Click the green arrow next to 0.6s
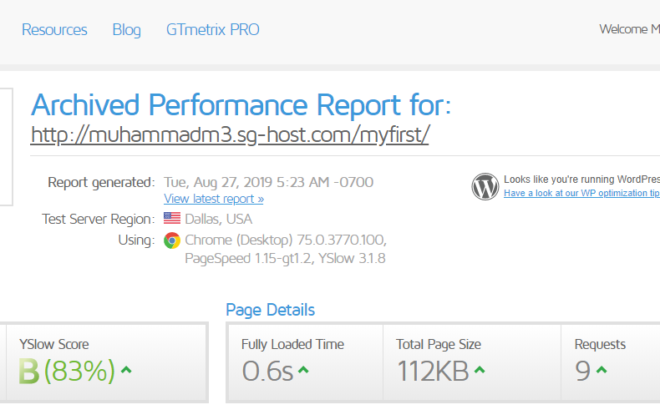This screenshot has width=660, height=420. [x=303, y=370]
